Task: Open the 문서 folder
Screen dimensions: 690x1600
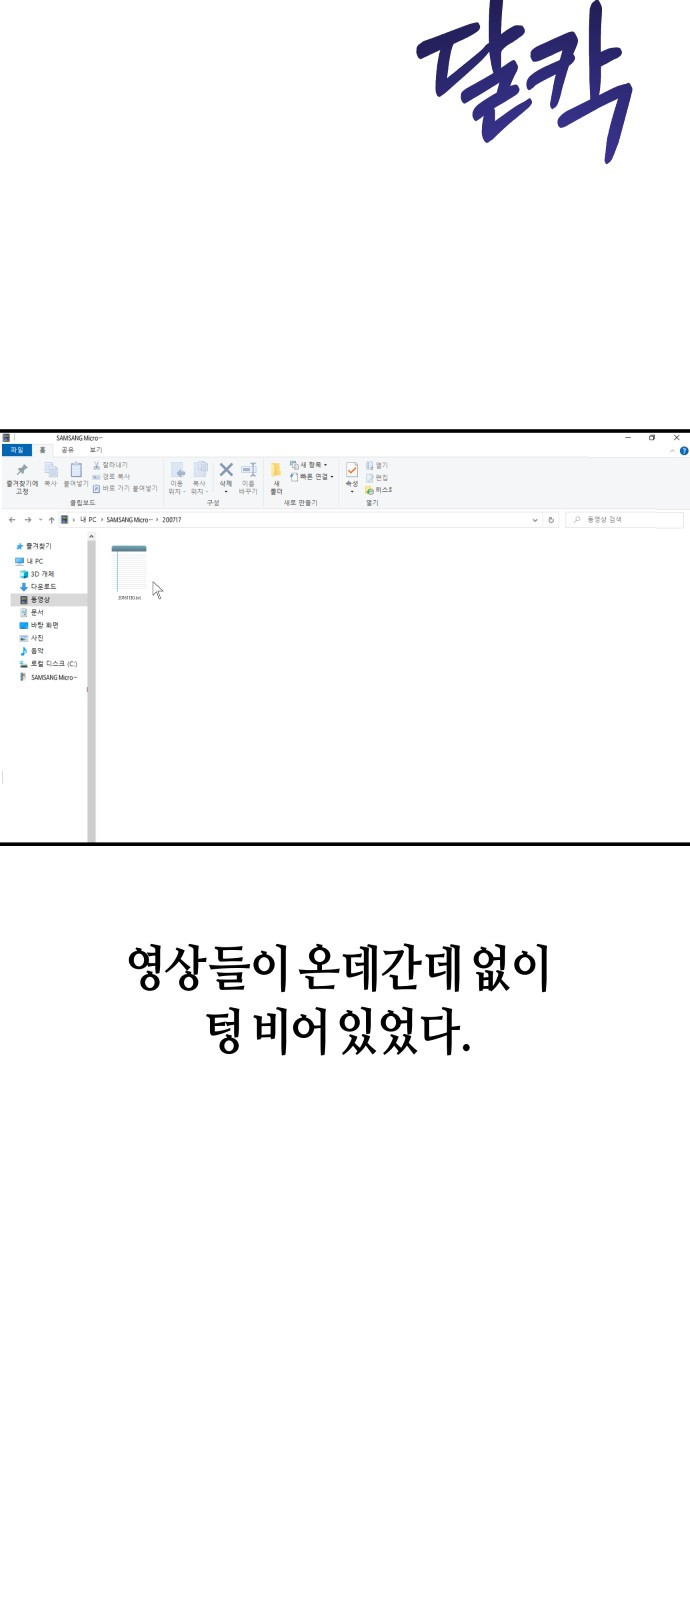Action: click(31, 612)
